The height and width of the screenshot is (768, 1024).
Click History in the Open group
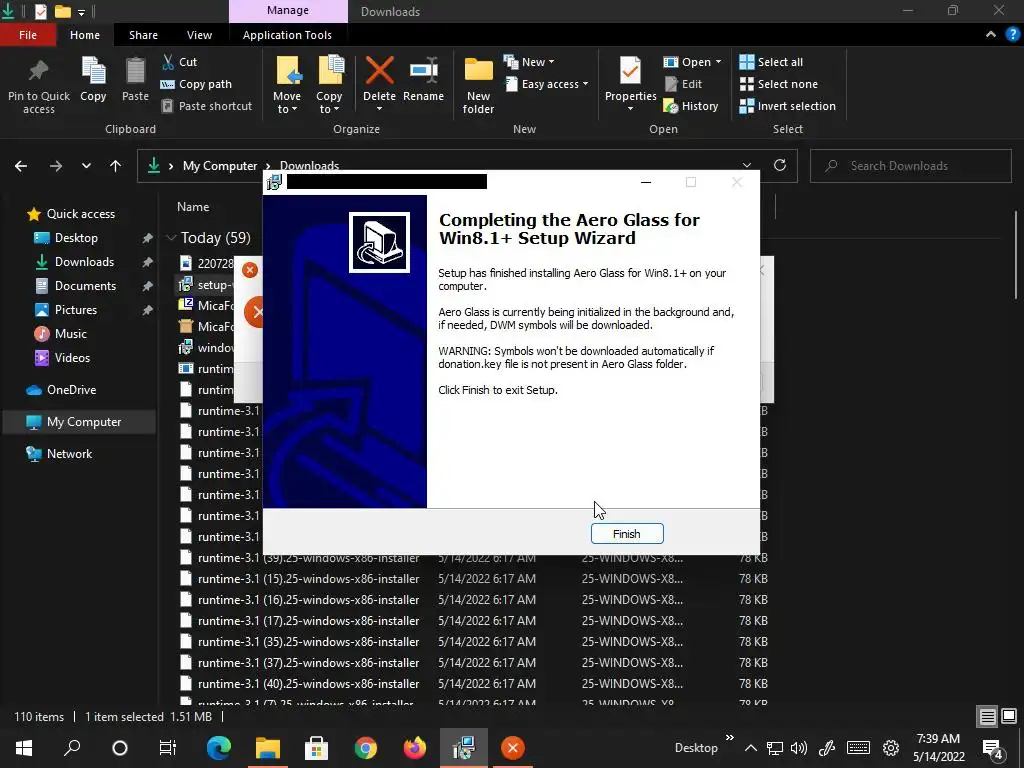(x=691, y=106)
